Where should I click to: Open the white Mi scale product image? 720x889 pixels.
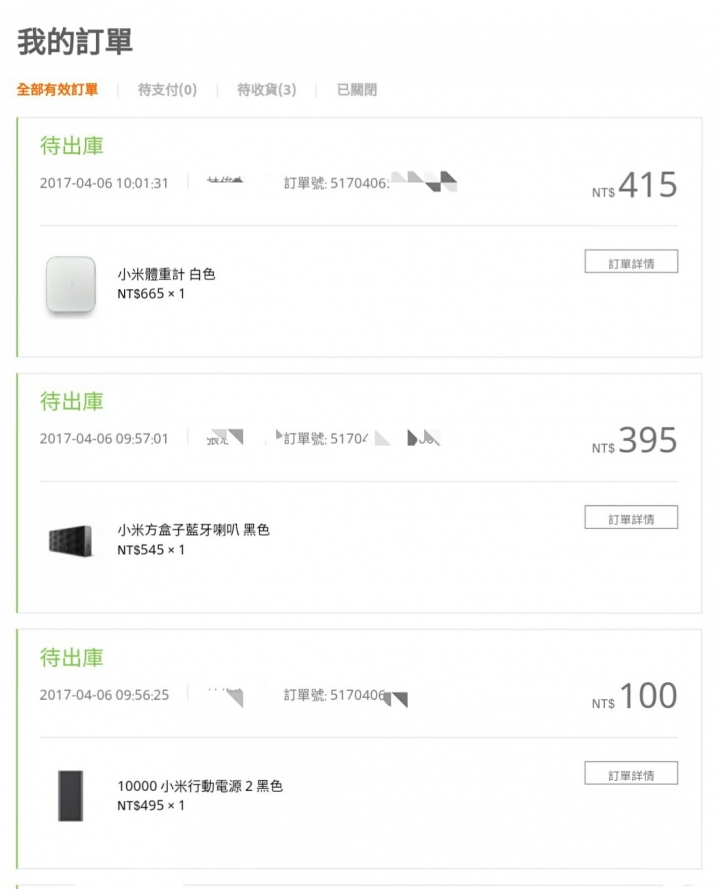click(x=71, y=285)
